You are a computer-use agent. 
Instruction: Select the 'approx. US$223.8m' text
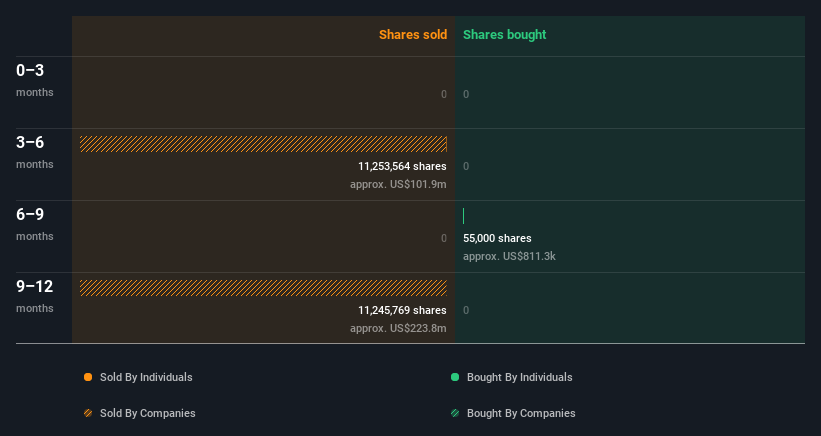[398, 328]
